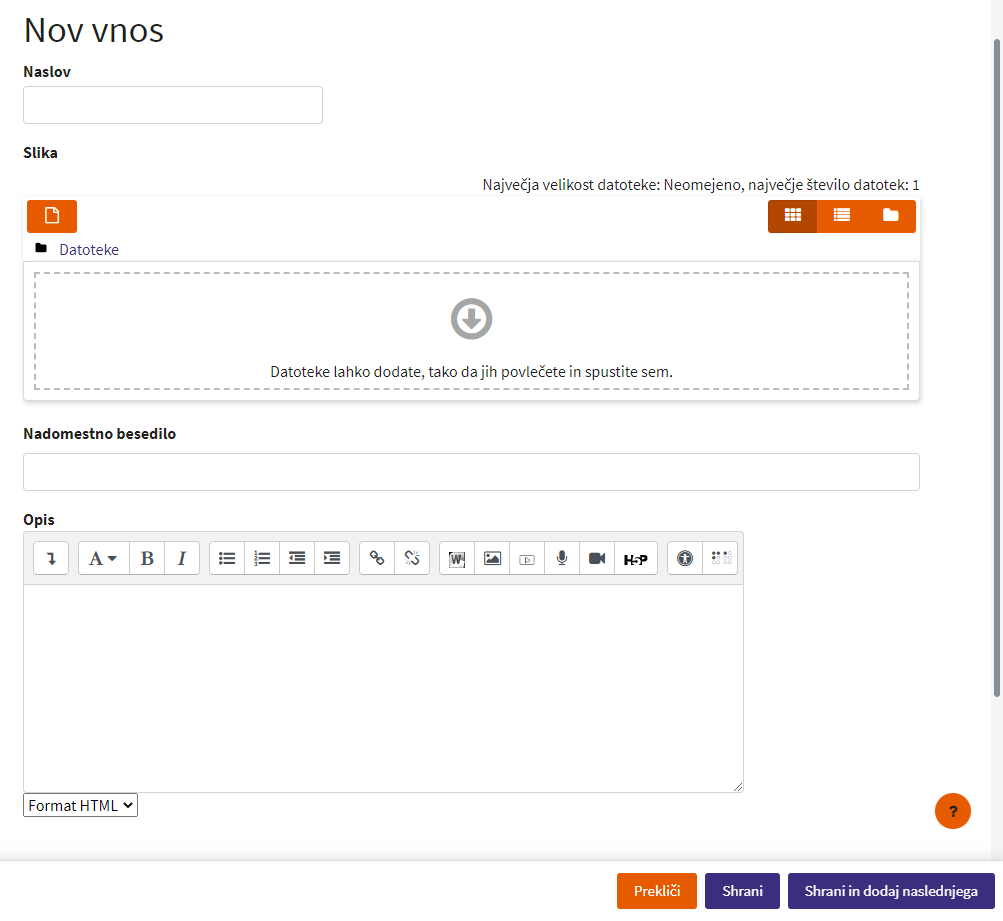This screenshot has height=921, width=1003.
Task: Expand the editor toolbar toggle arrow
Action: 51,559
